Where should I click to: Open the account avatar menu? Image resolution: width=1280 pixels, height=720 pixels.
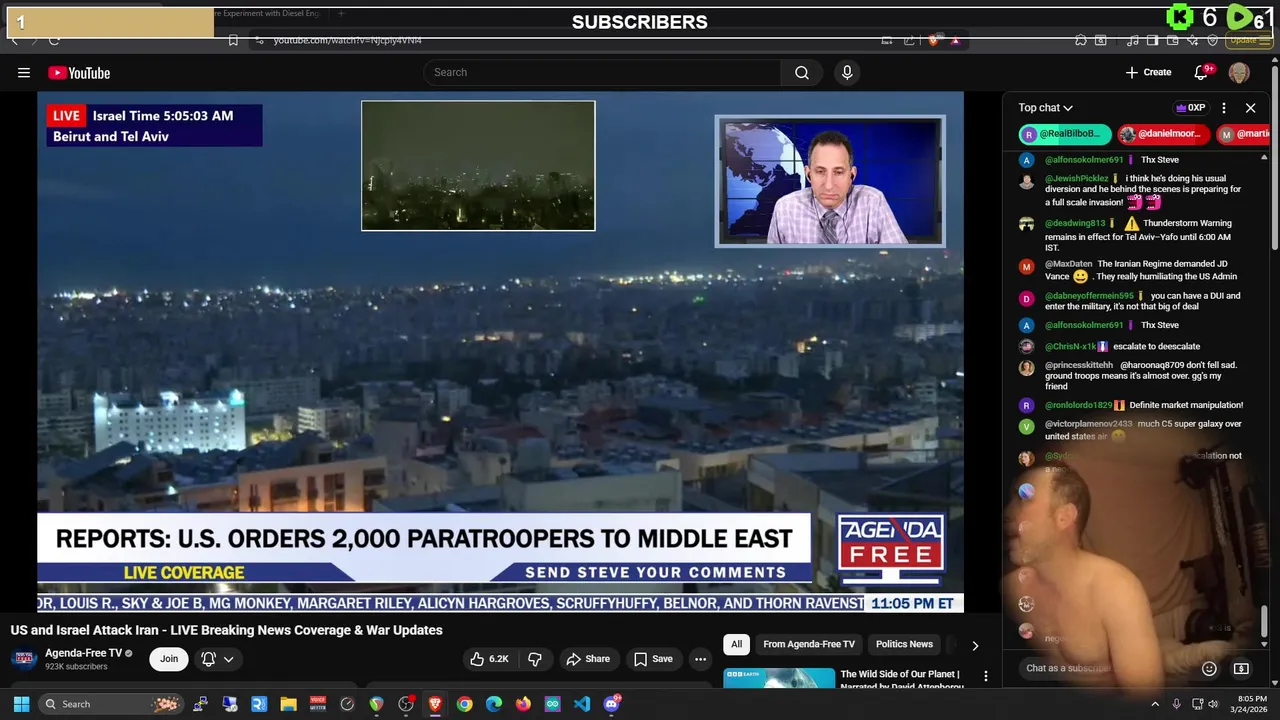coord(1239,72)
